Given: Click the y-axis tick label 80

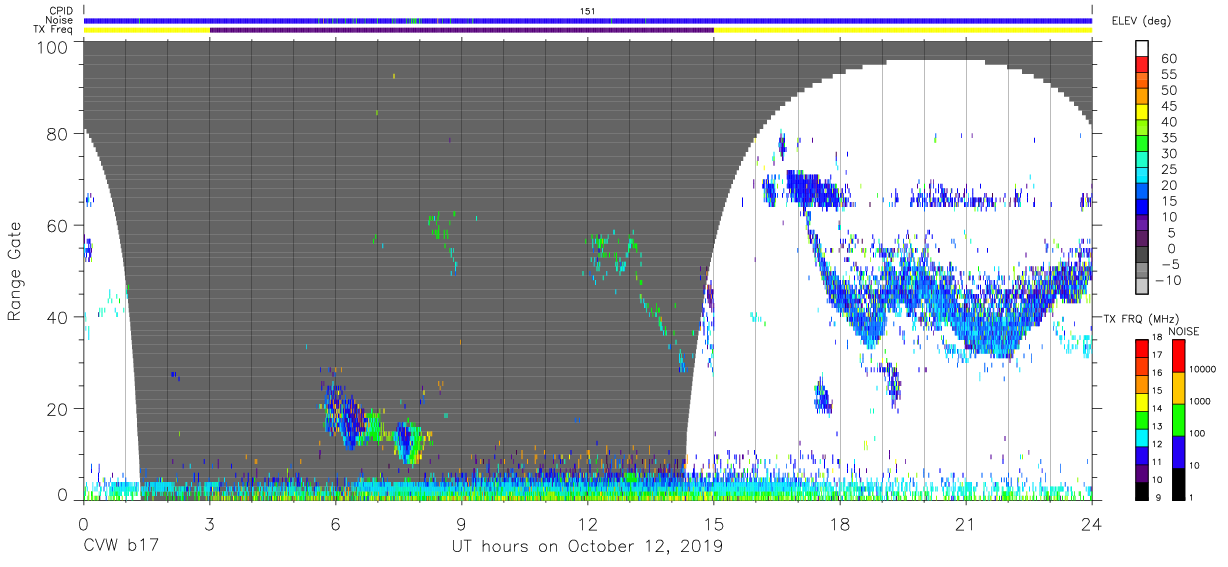Looking at the screenshot, I should click(58, 133).
